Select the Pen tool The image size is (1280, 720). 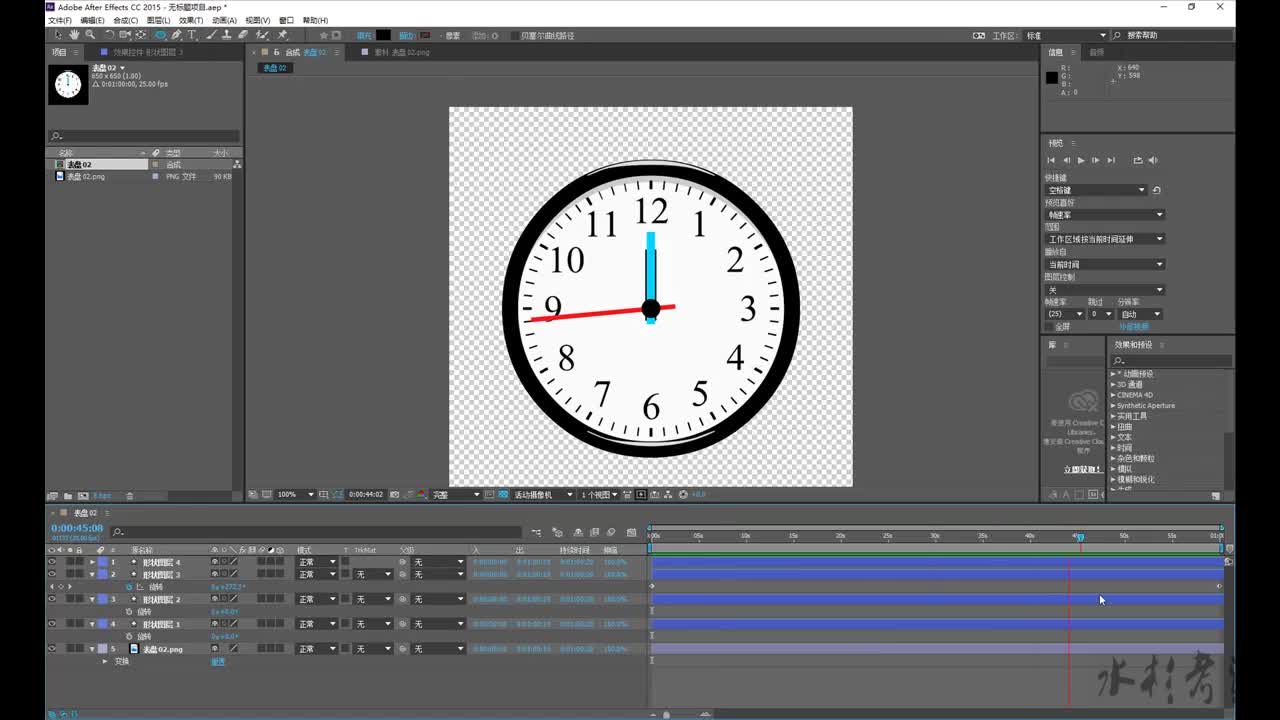tap(176, 35)
